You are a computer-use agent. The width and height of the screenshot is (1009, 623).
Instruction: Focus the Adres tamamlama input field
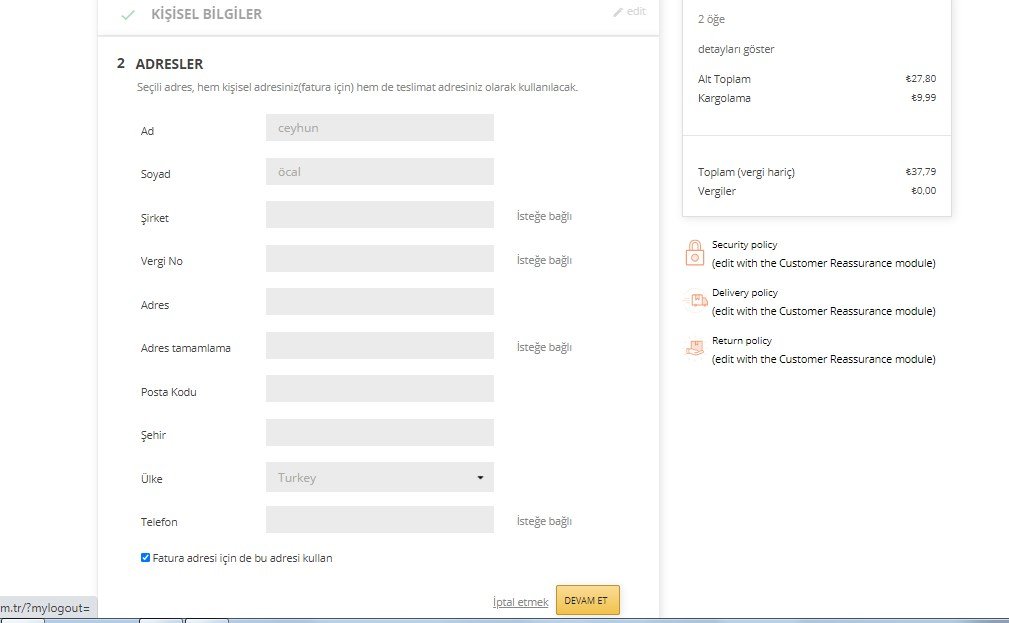(380, 345)
